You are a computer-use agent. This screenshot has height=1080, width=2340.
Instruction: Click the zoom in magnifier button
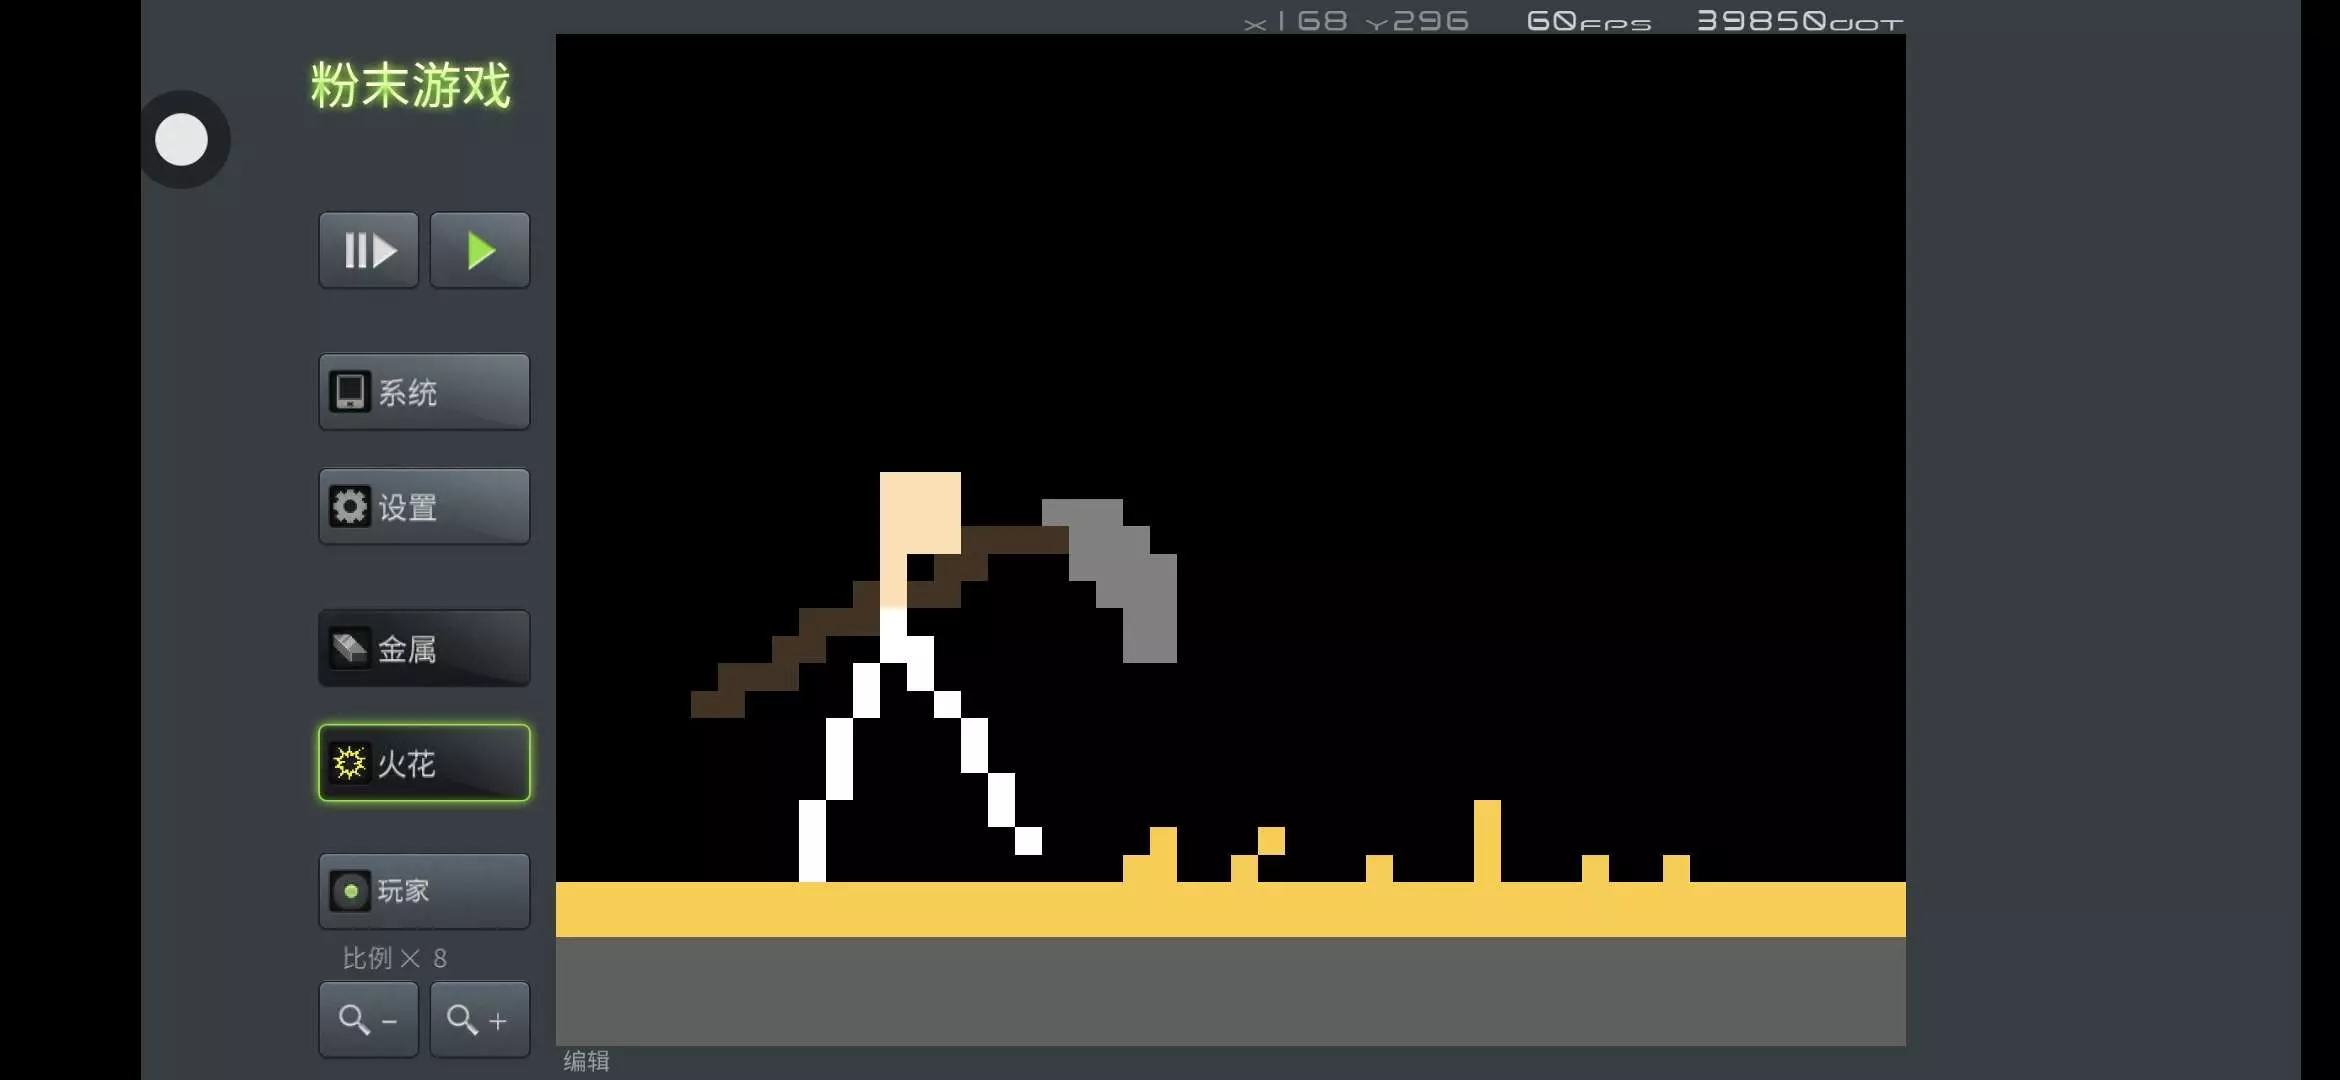479,1020
